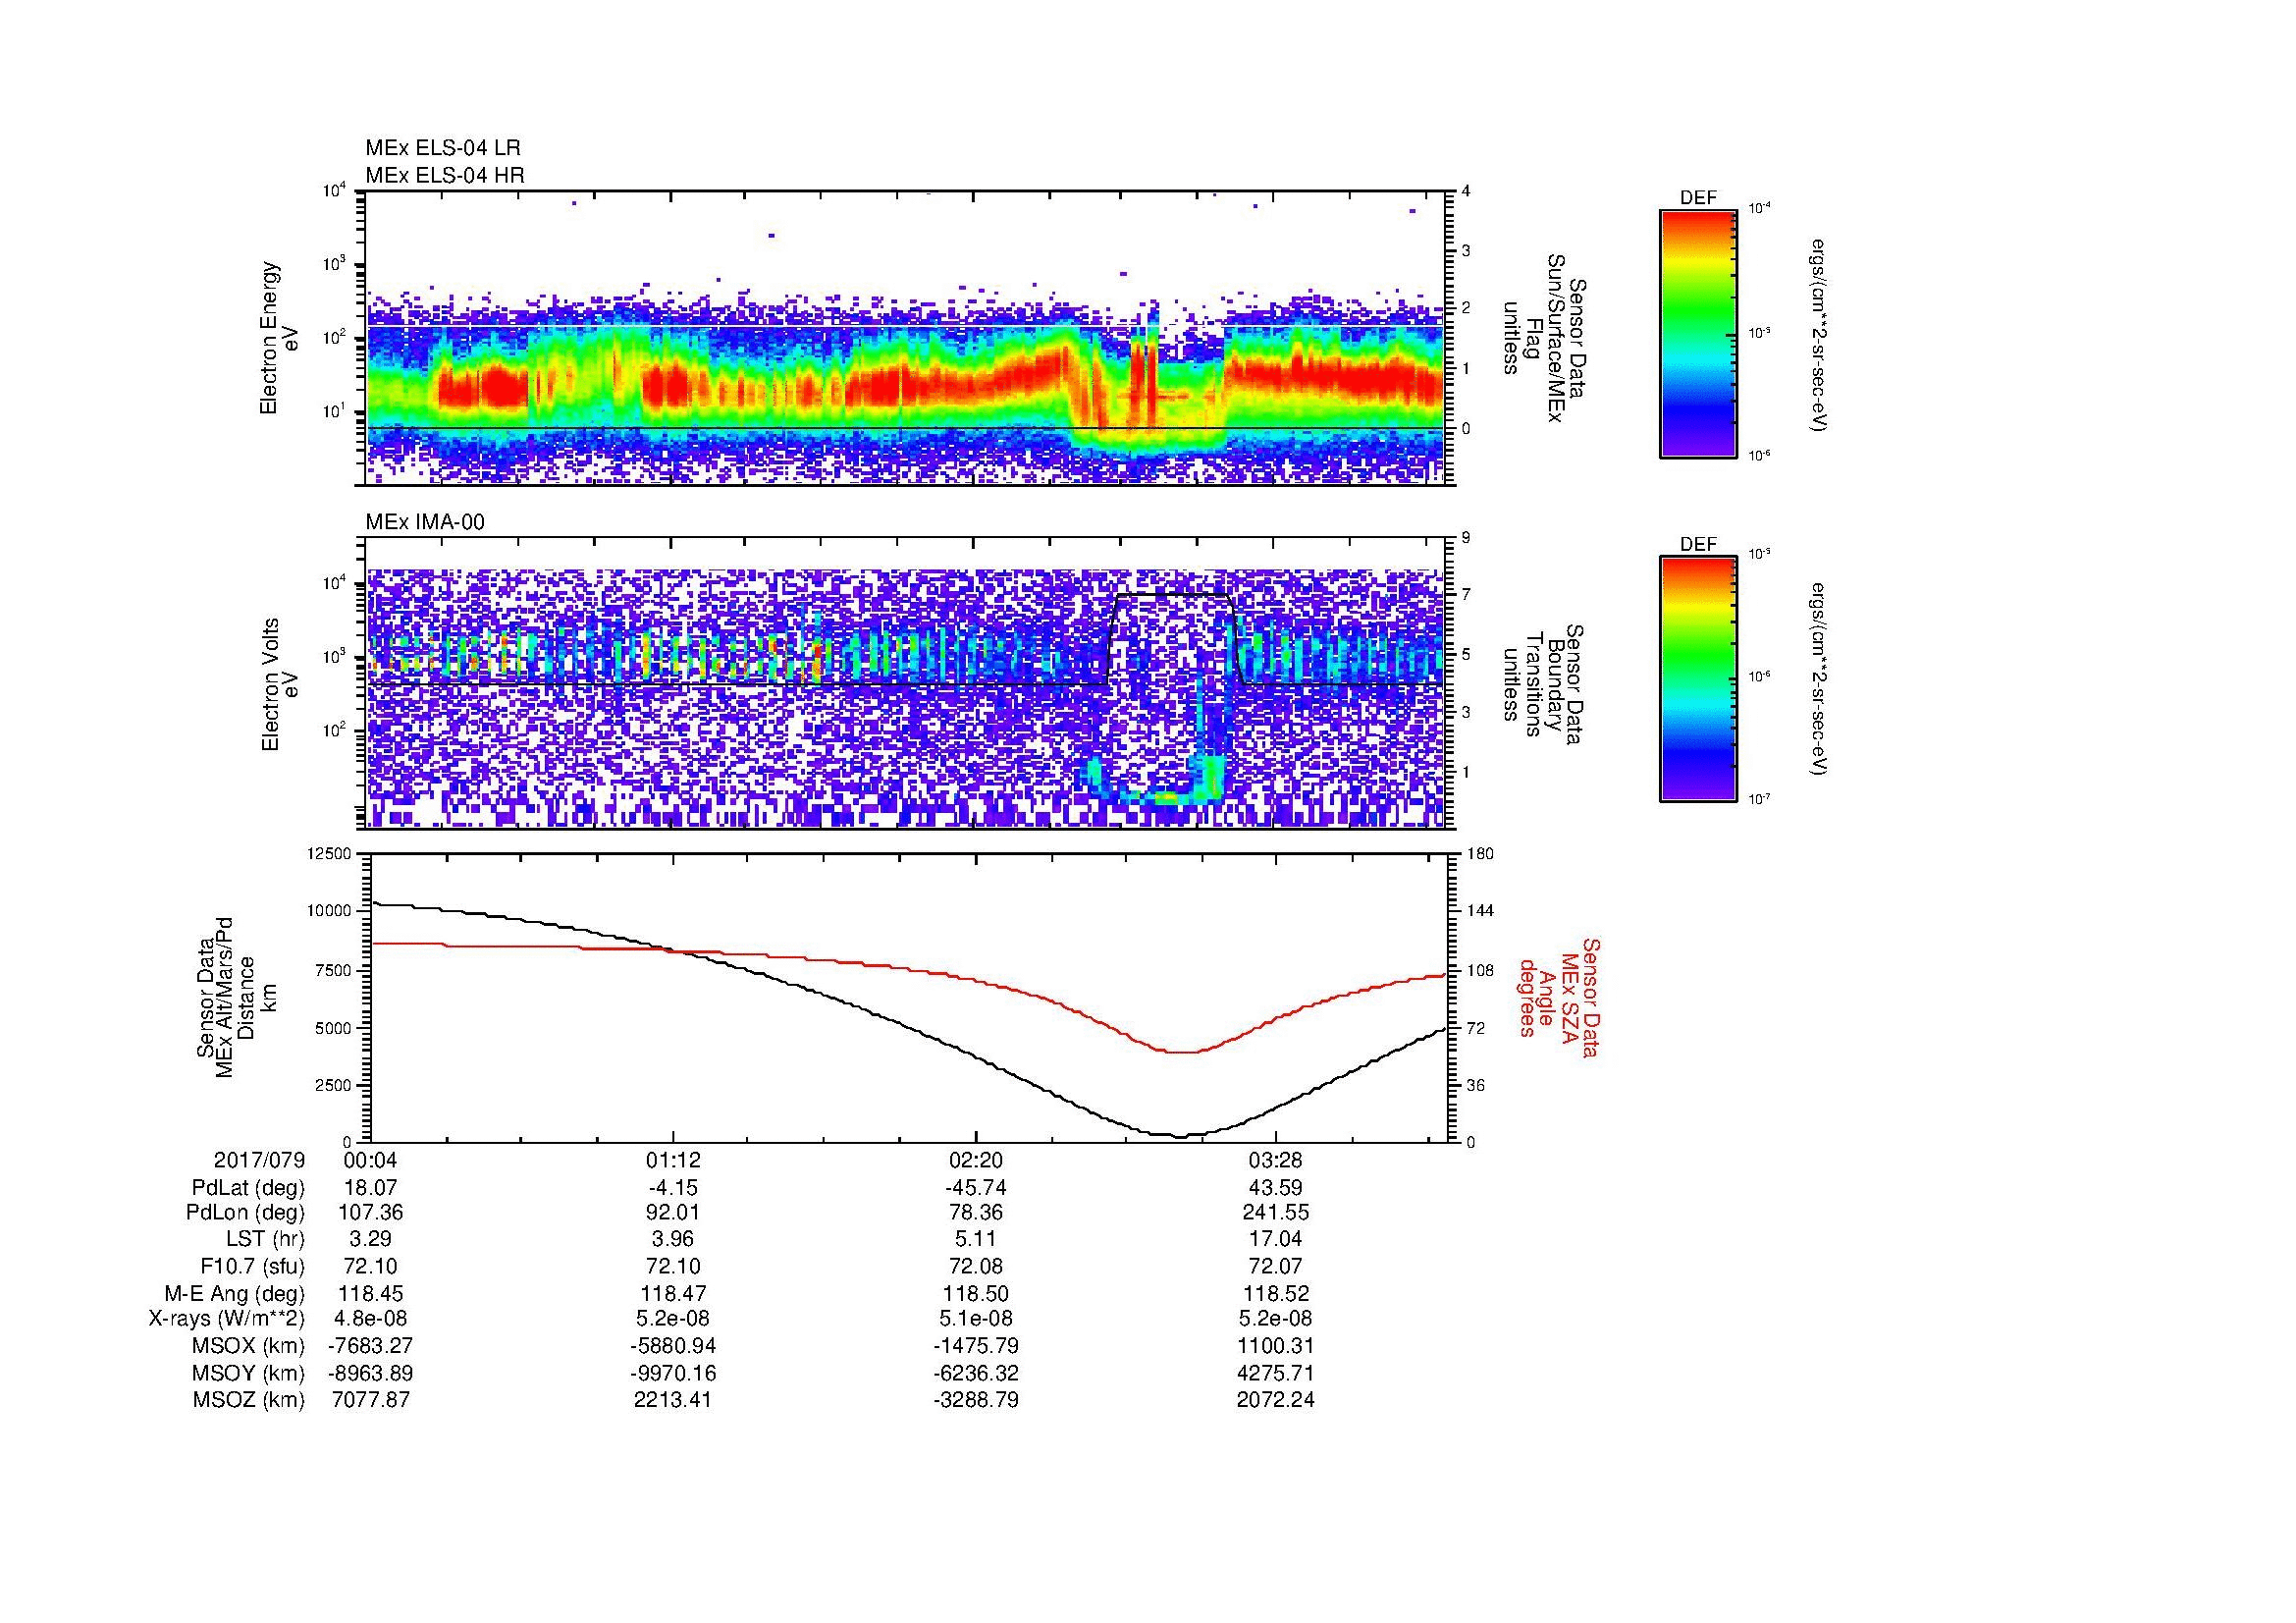Click the lower DEF ion color bar

tap(1697, 679)
